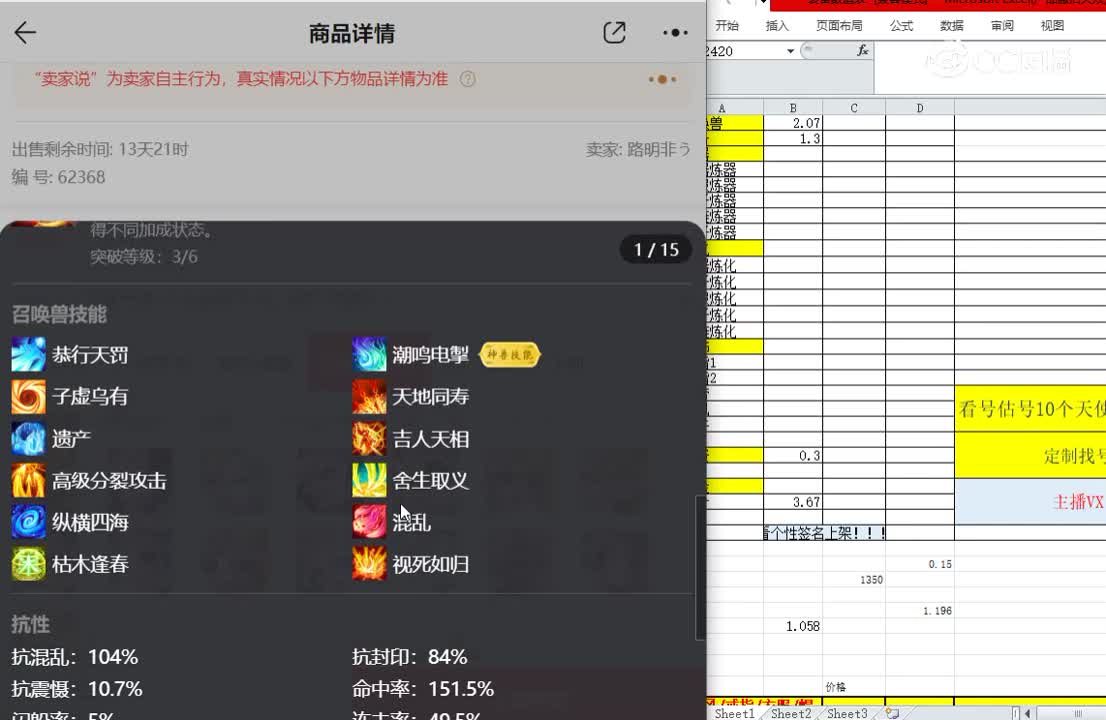Select the 子虚乌有 skill icon
The width and height of the screenshot is (1106, 720).
(x=28, y=396)
